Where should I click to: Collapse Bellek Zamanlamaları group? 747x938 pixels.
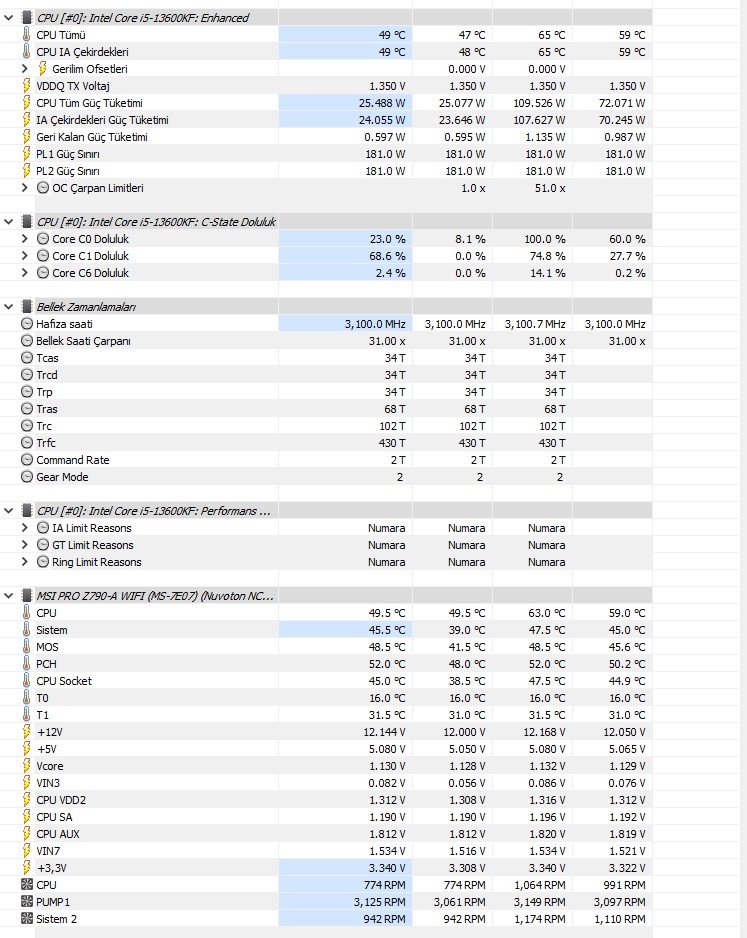8,307
